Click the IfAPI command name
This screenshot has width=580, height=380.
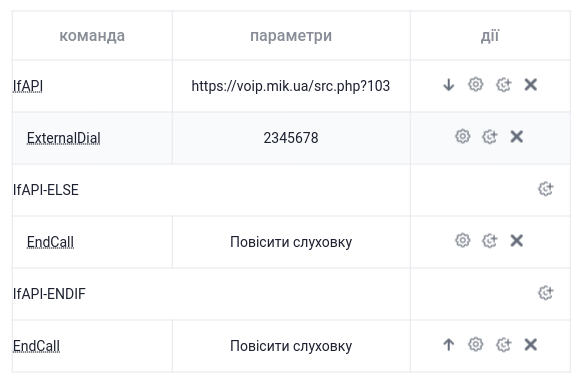click(x=28, y=86)
